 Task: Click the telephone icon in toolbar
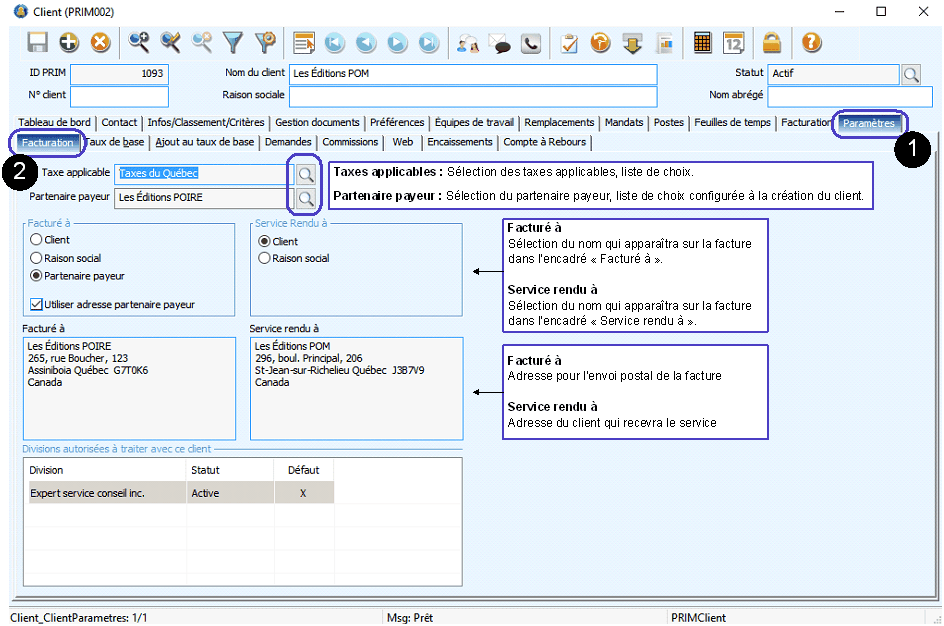pyautogui.click(x=530, y=42)
